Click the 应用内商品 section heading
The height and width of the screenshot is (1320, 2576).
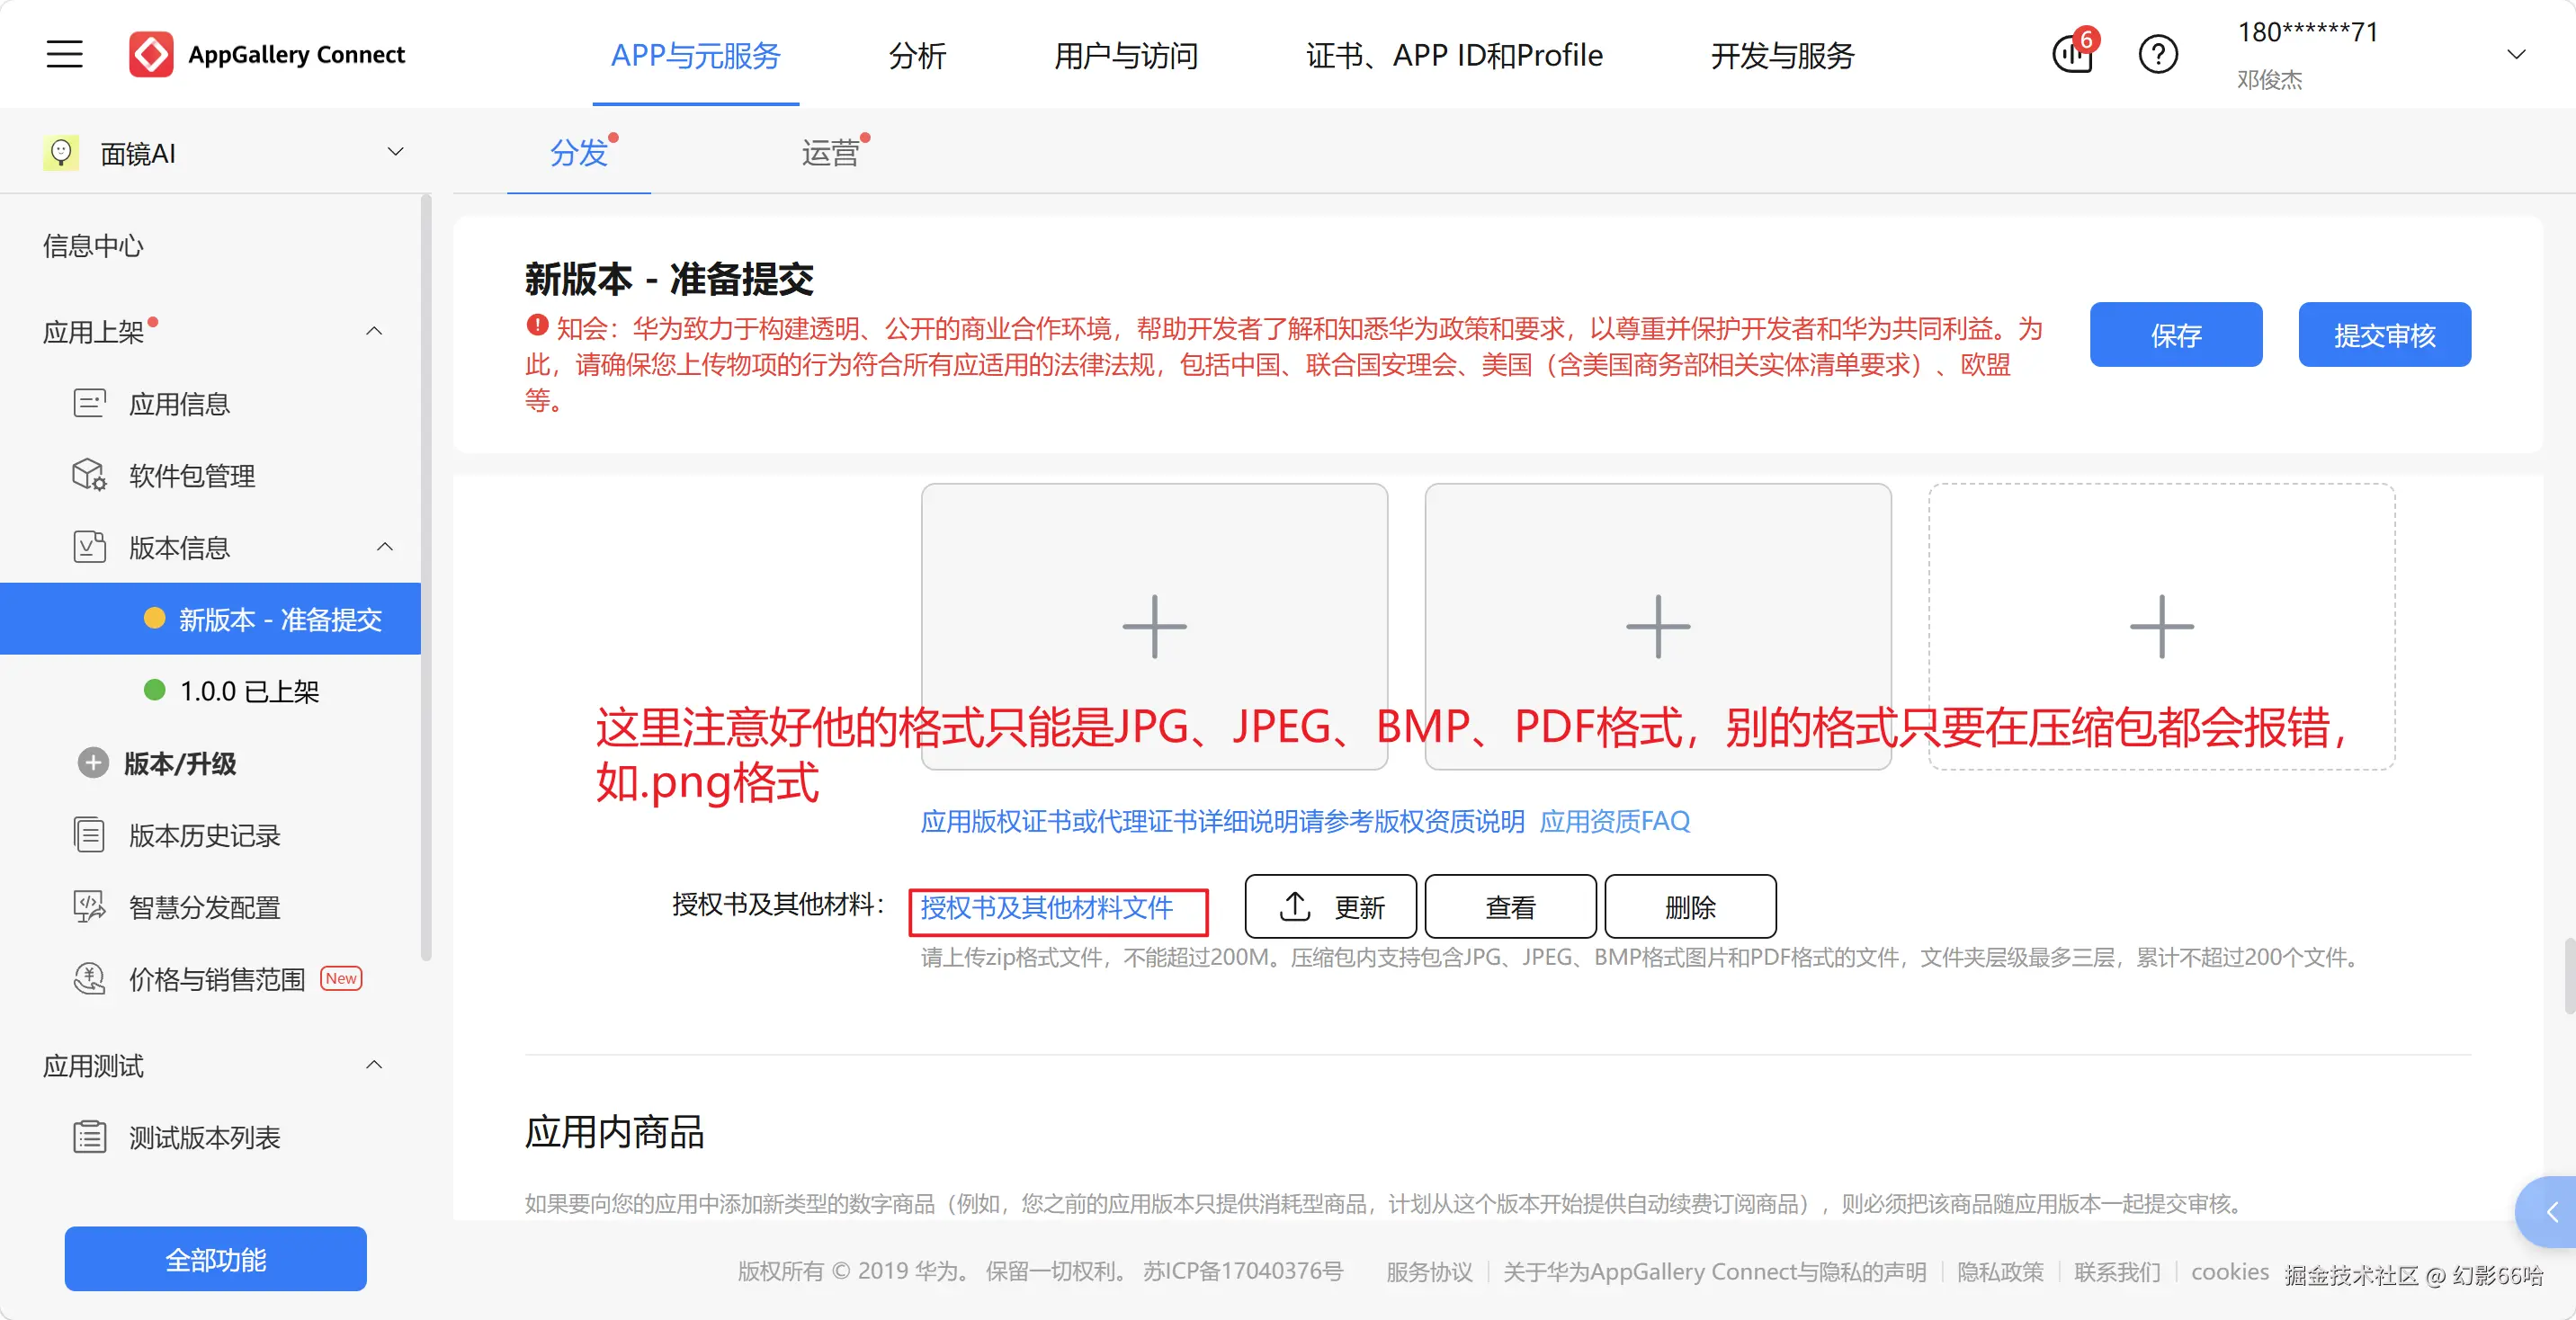[x=614, y=1132]
